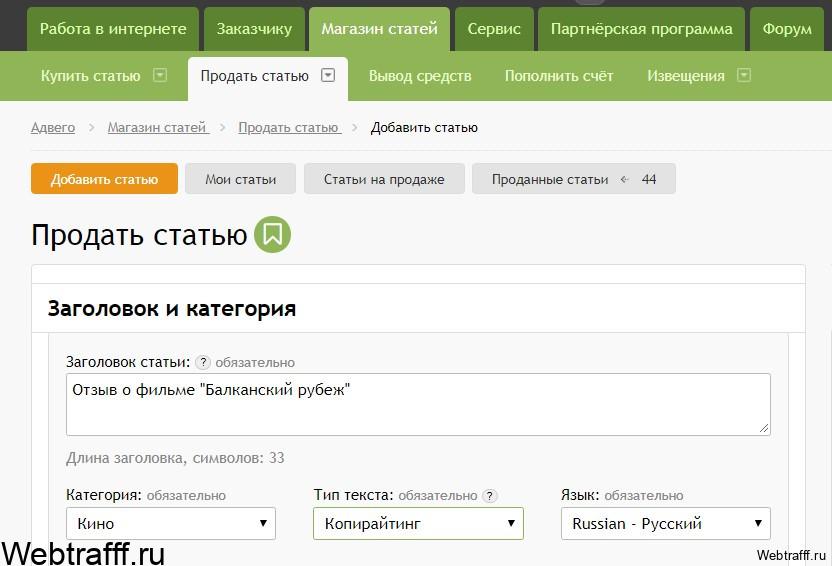Viewport: 832px width, 566px height.
Task: Open the Статьи на продаже button
Action: 384,179
